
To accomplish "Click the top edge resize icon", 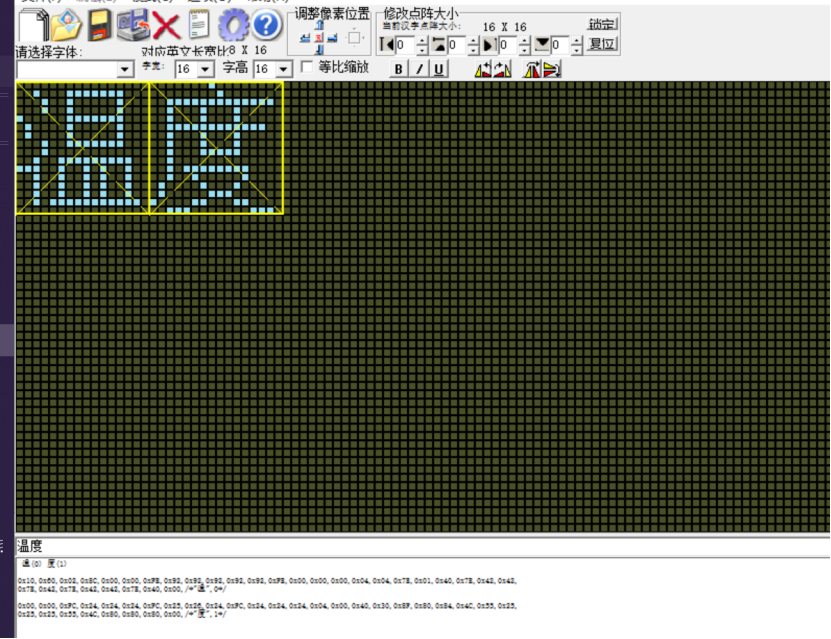I will tap(438, 45).
